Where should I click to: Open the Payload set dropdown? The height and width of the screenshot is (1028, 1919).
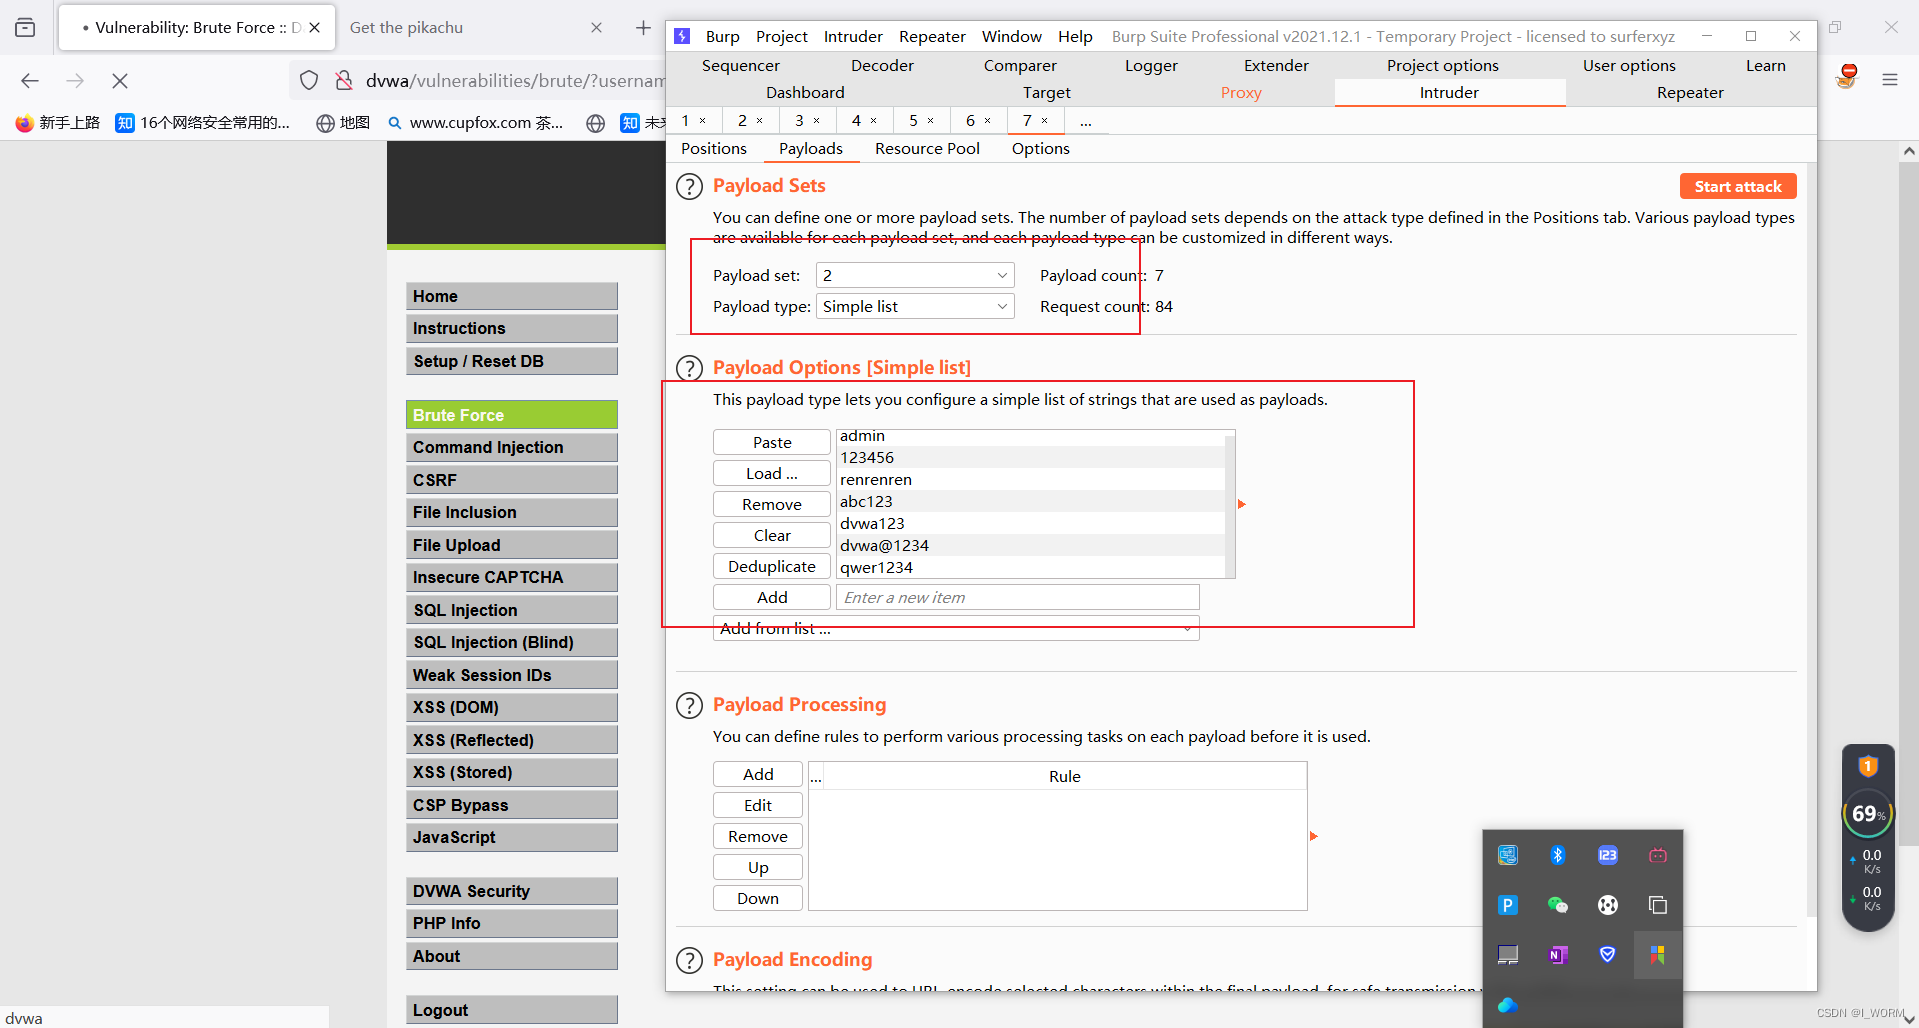[915, 276]
